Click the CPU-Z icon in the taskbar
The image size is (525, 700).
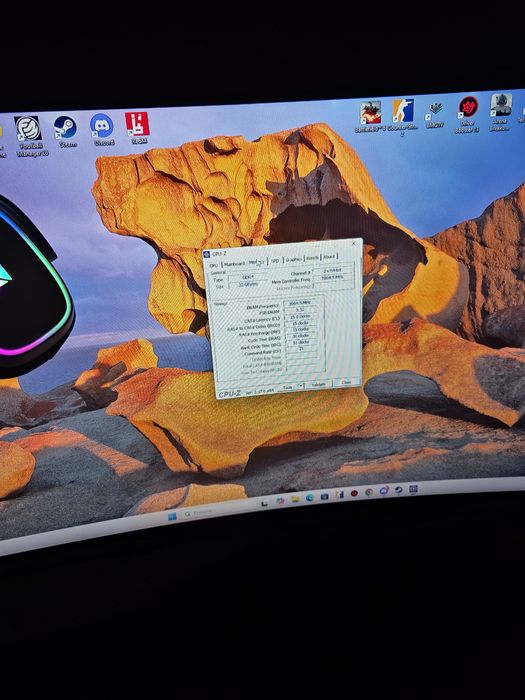click(x=413, y=488)
